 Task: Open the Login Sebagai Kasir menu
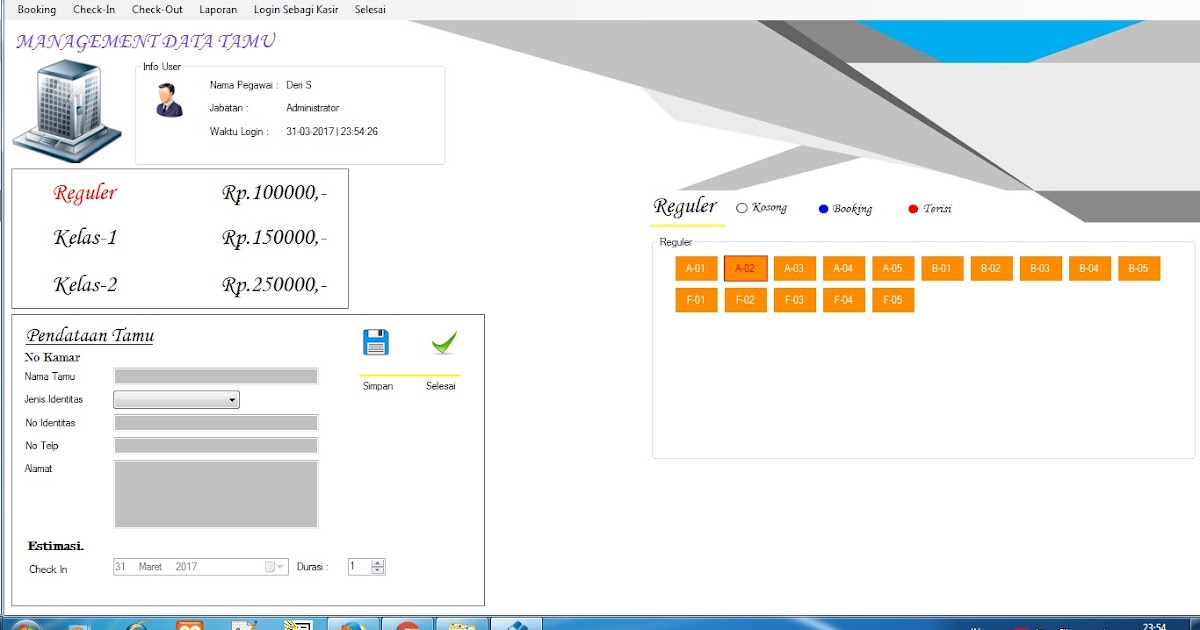click(295, 9)
